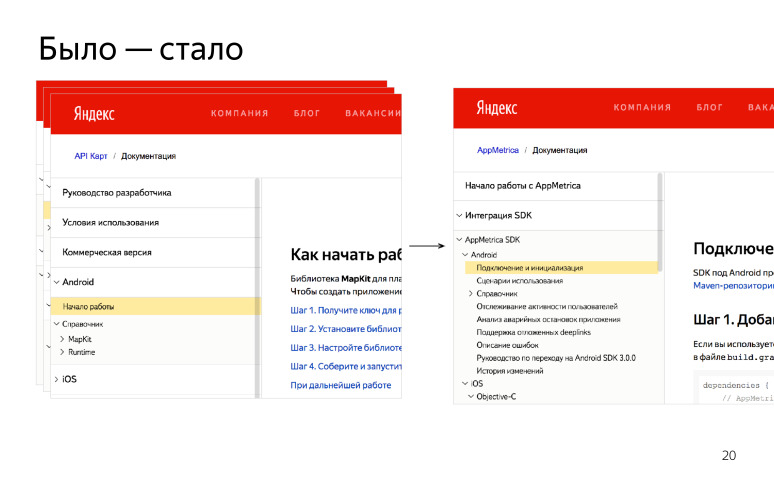
Task: Open link Шаг 2. Установите библиотеку
Action: (346, 329)
